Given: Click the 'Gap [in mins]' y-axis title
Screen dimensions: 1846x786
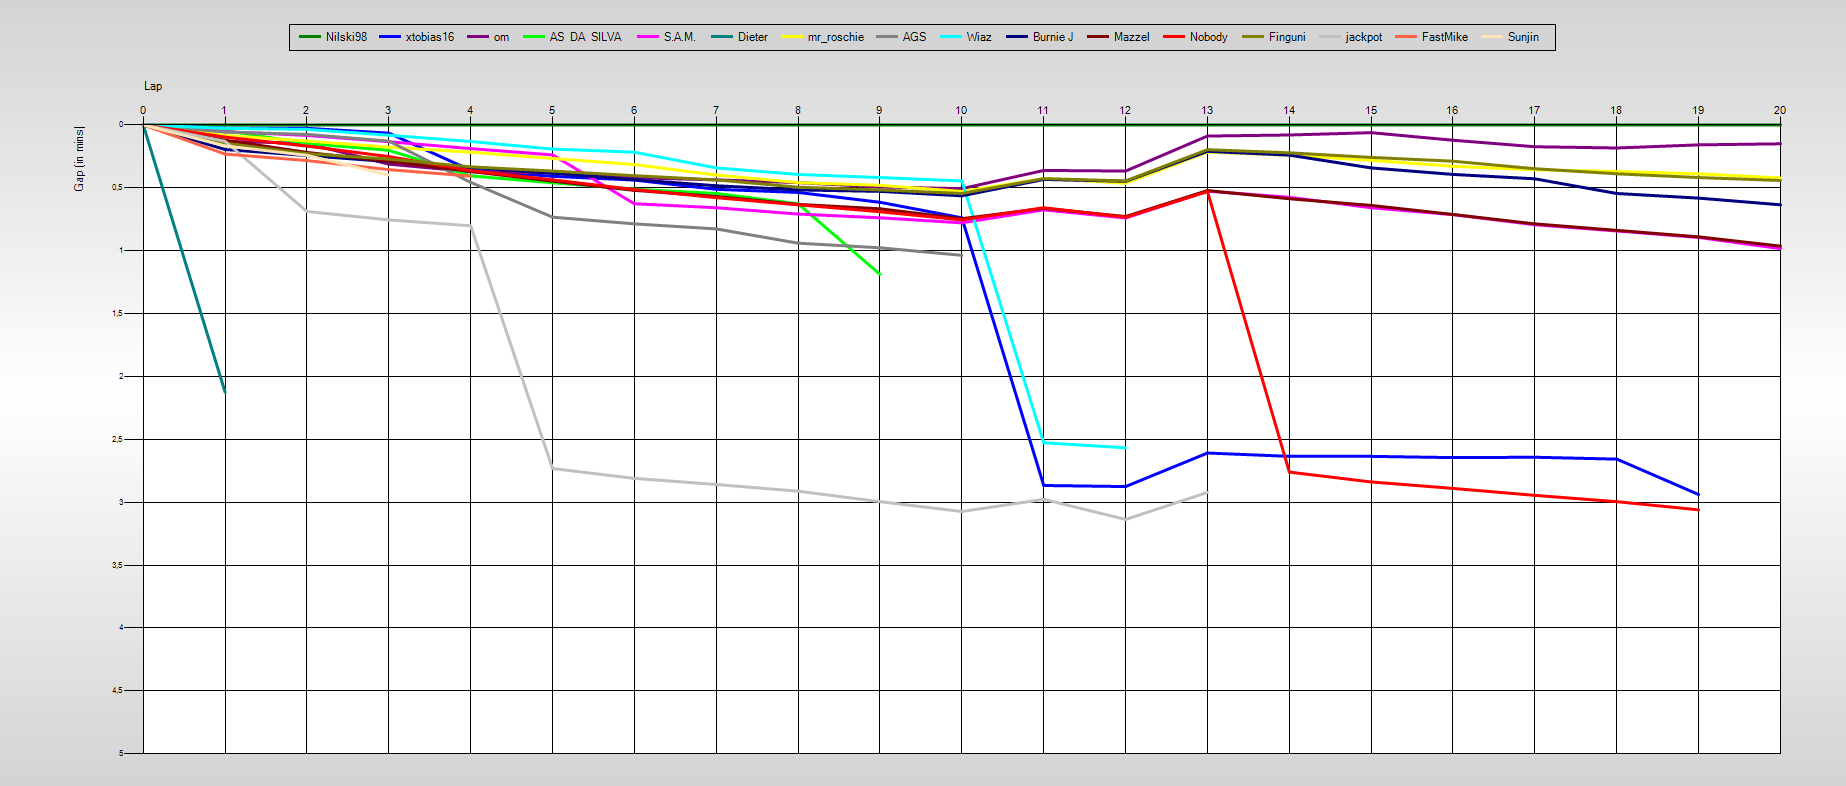Looking at the screenshot, I should coord(80,159).
